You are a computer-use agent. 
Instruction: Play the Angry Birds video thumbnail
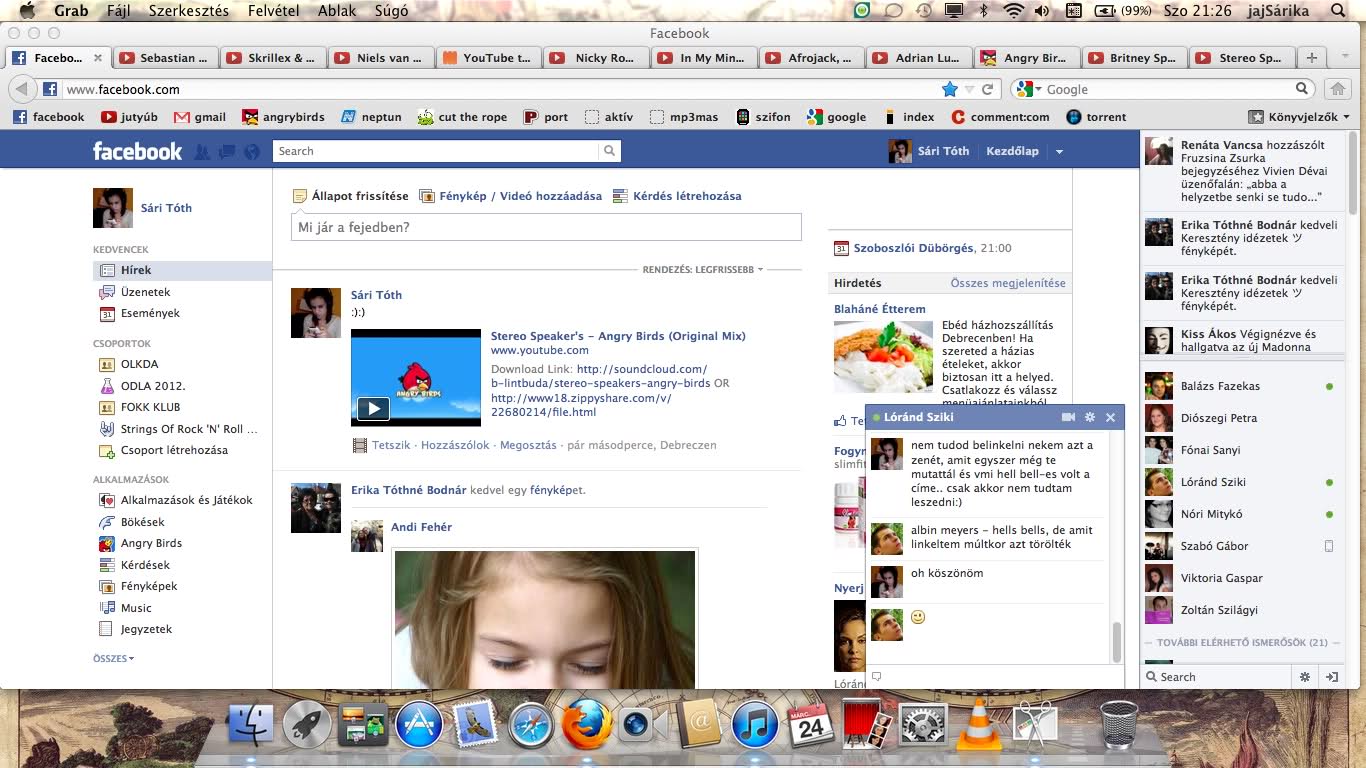415,378
